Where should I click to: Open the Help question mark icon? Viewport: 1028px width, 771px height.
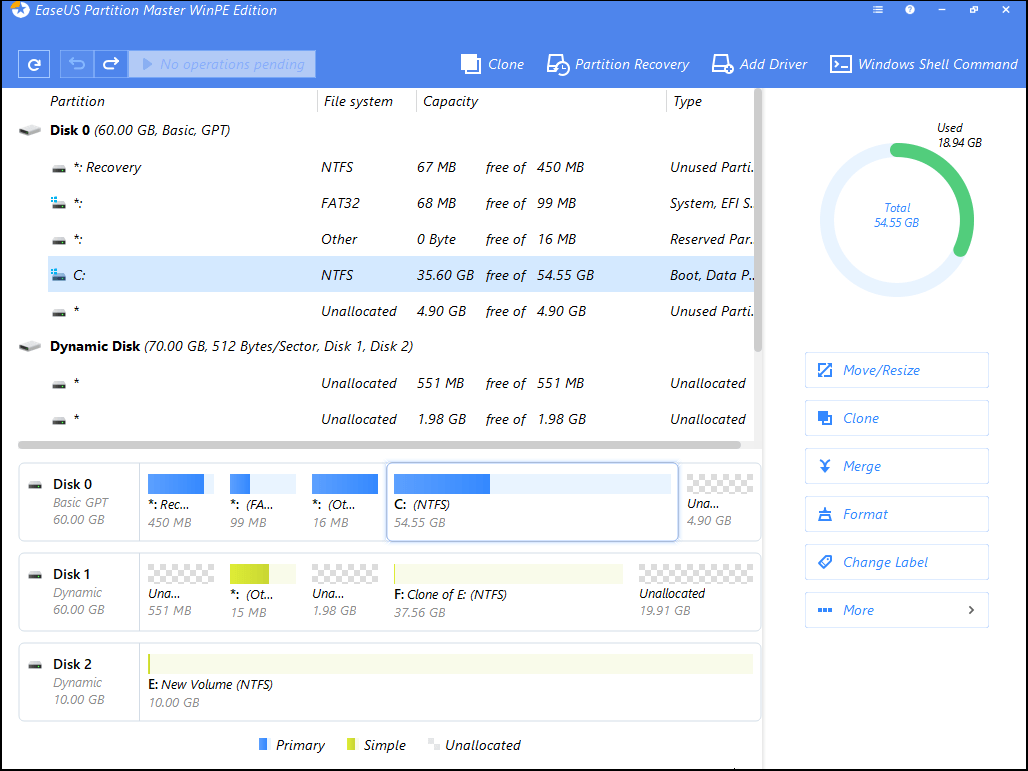point(910,10)
